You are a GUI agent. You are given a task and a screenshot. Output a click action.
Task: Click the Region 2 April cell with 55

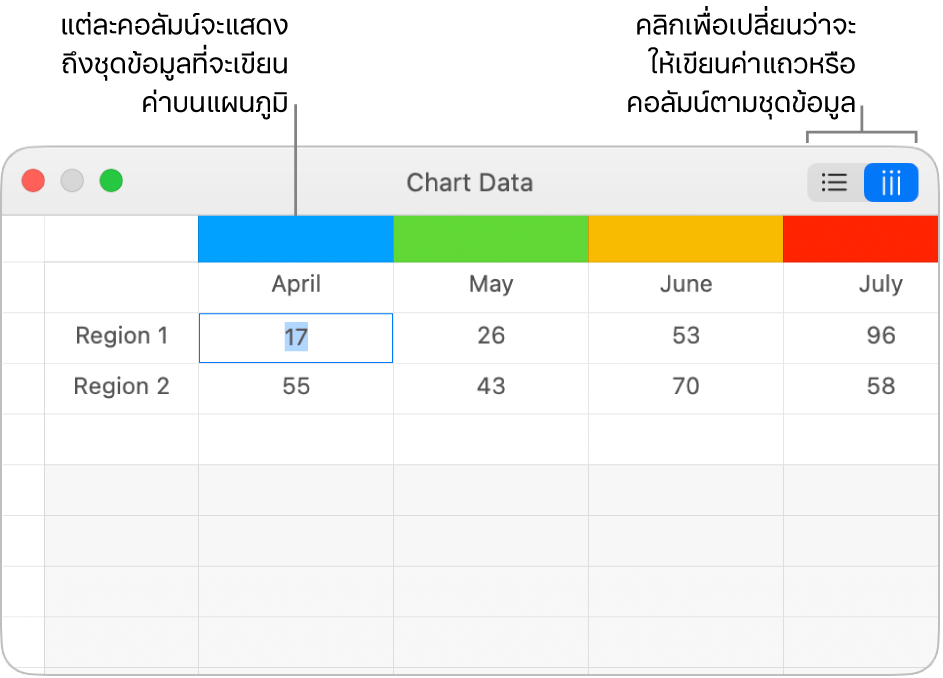(296, 387)
